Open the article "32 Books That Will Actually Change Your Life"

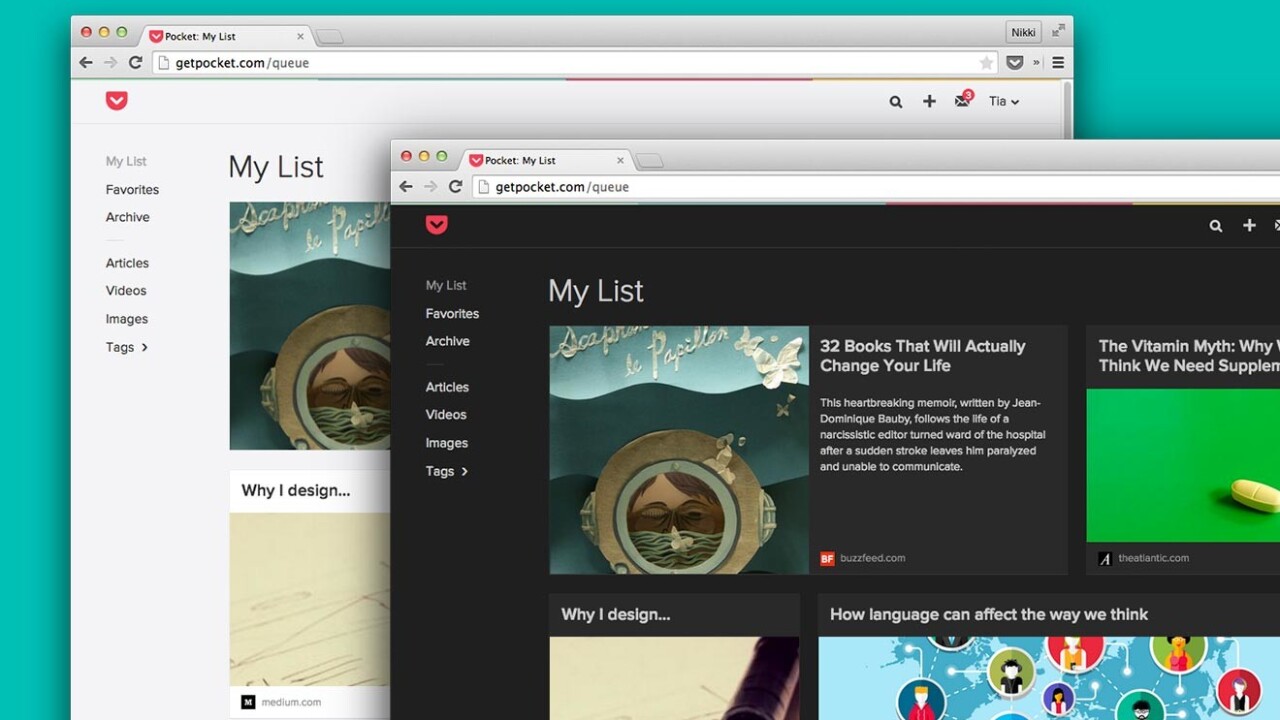tap(922, 355)
